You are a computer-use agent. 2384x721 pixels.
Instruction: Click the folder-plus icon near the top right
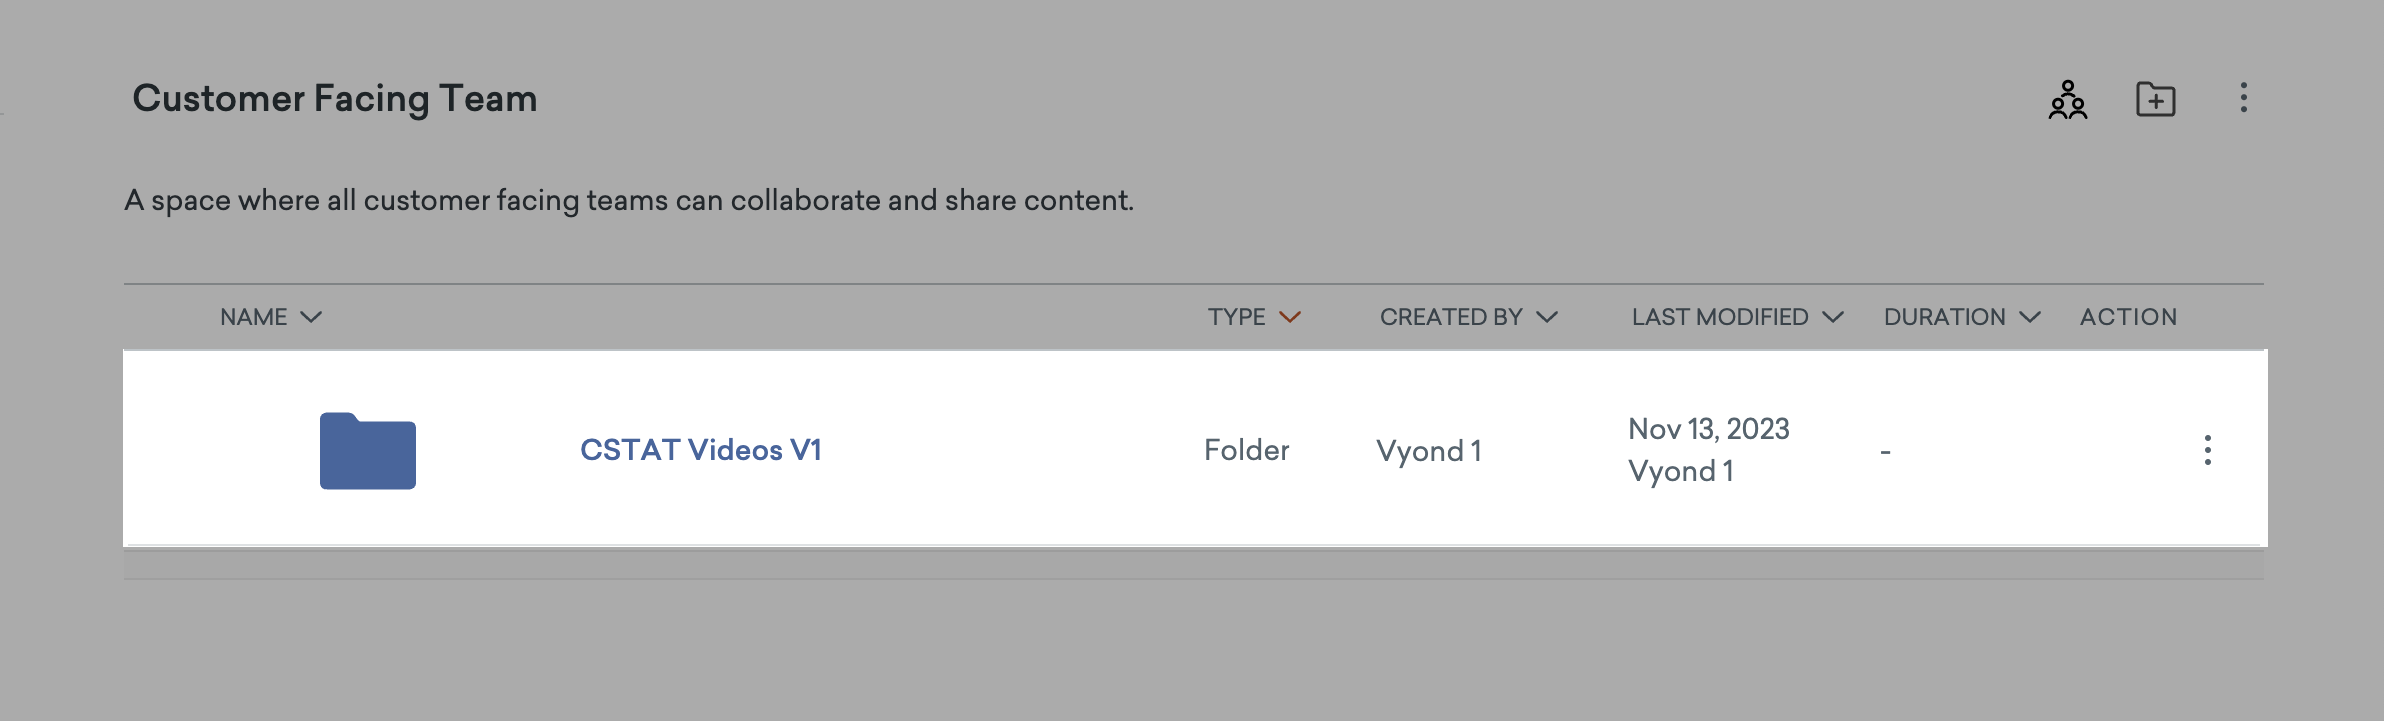(2156, 100)
